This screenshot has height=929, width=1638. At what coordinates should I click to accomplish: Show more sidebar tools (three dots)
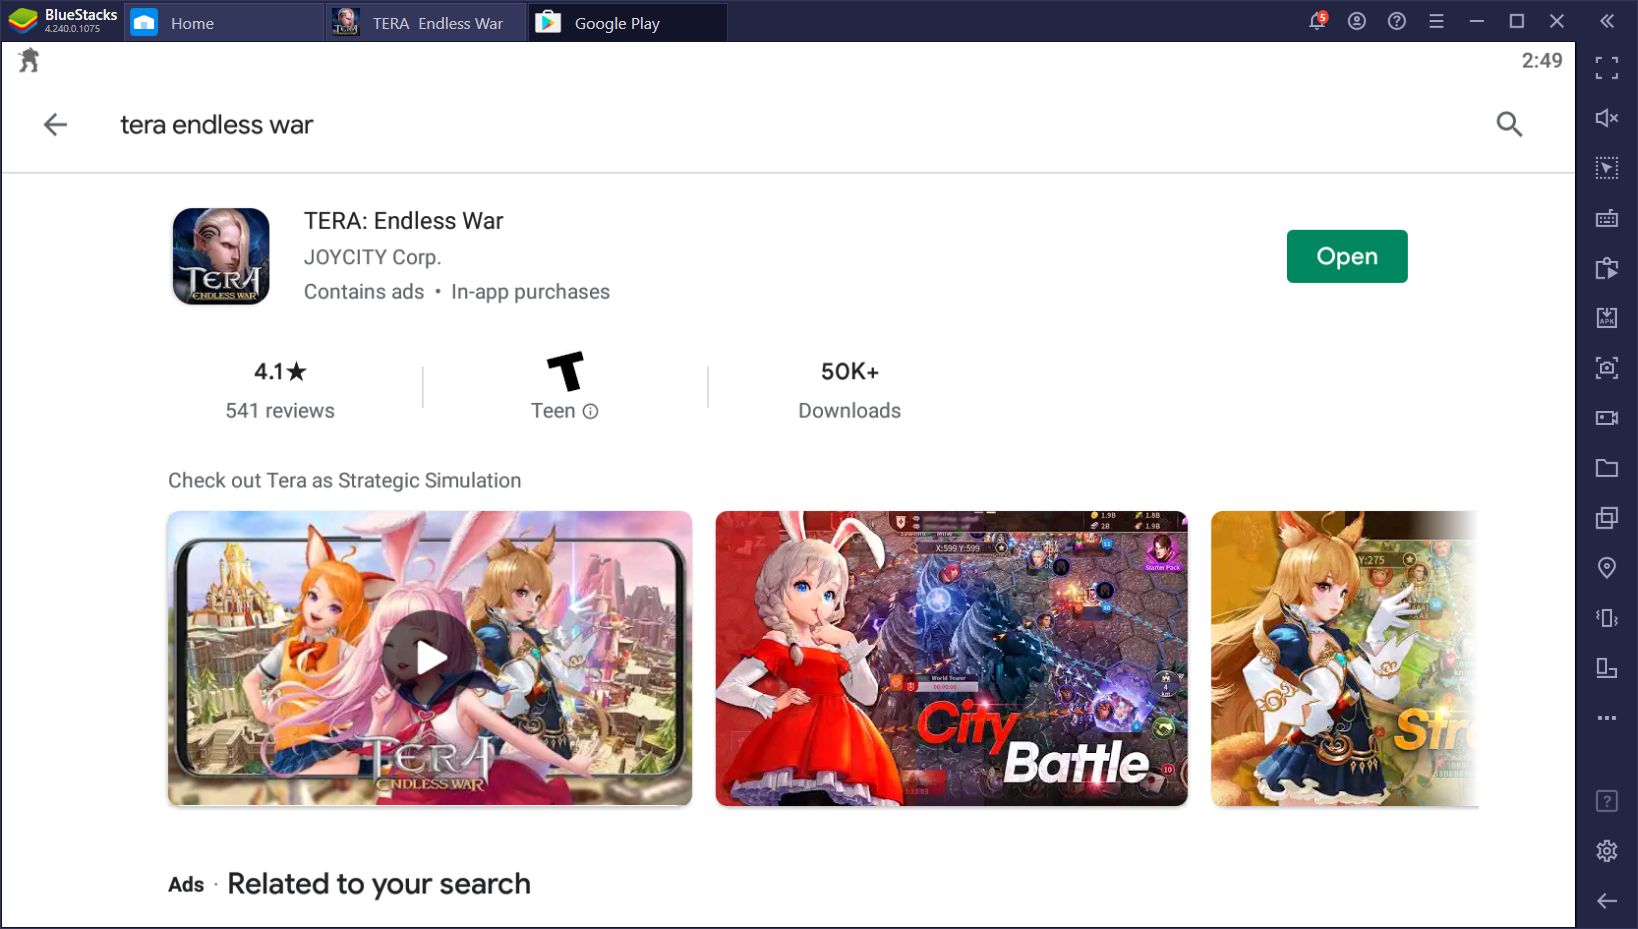click(1607, 718)
